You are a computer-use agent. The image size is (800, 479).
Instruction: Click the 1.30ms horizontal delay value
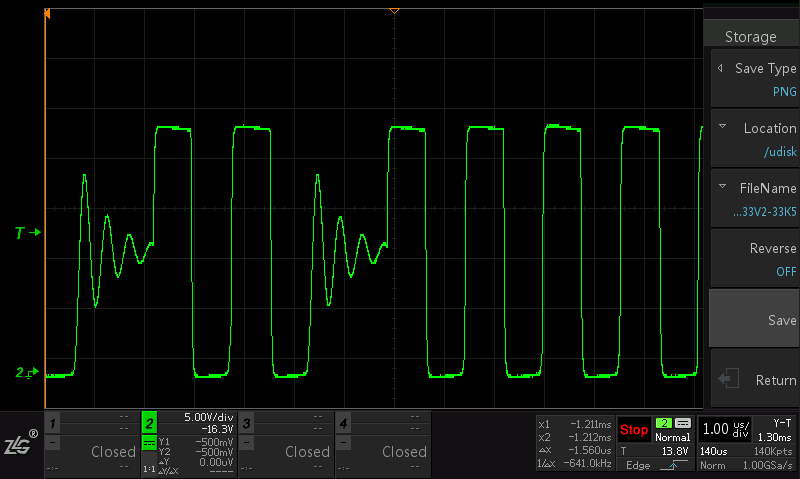coord(774,437)
